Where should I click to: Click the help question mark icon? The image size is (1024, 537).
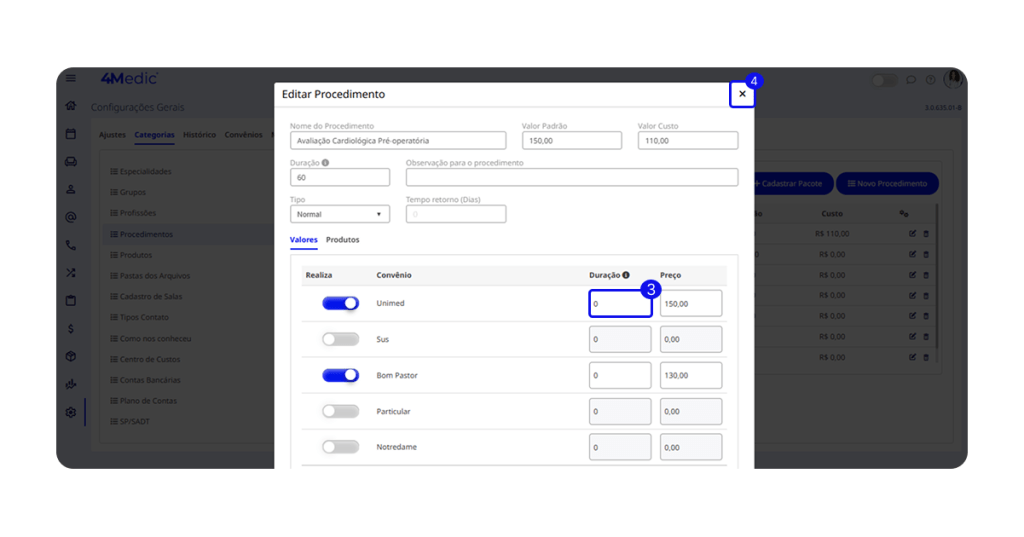click(x=930, y=80)
